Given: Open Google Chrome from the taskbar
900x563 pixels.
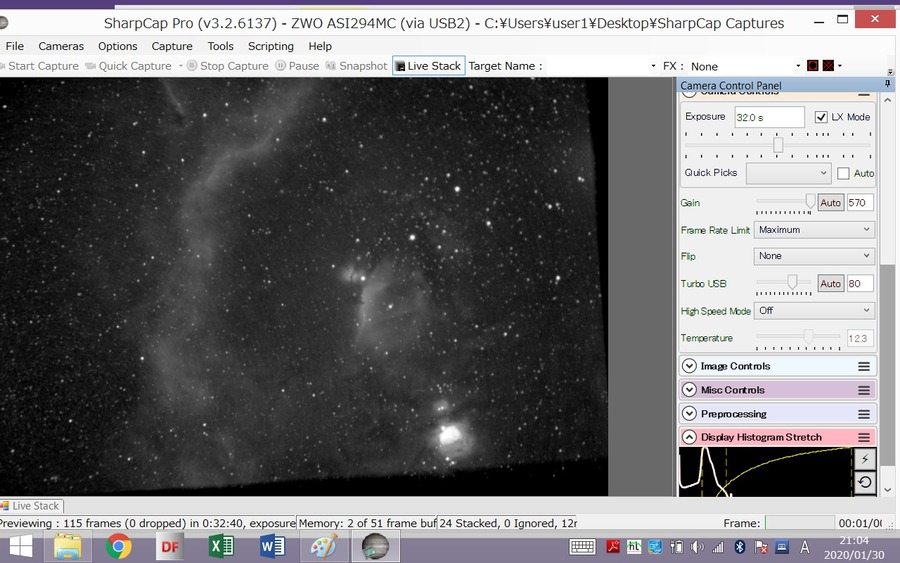Looking at the screenshot, I should click(118, 546).
